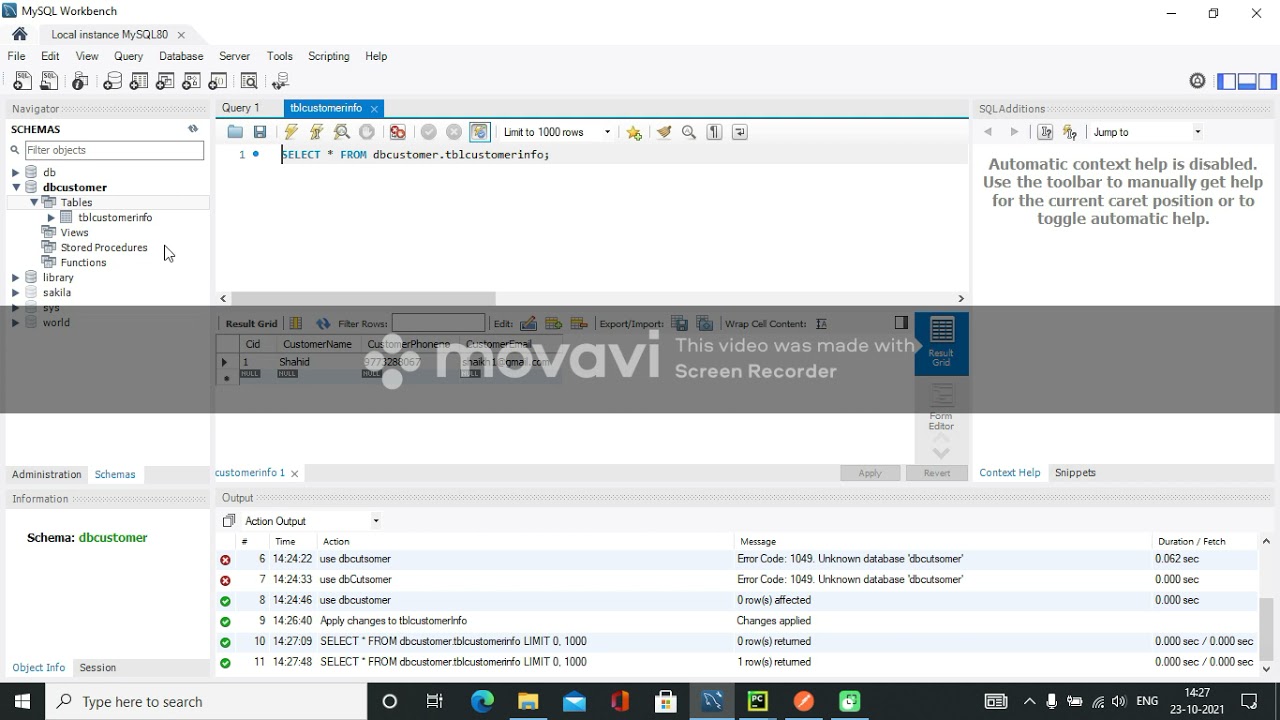Switch to the Administration tab

coord(47,474)
